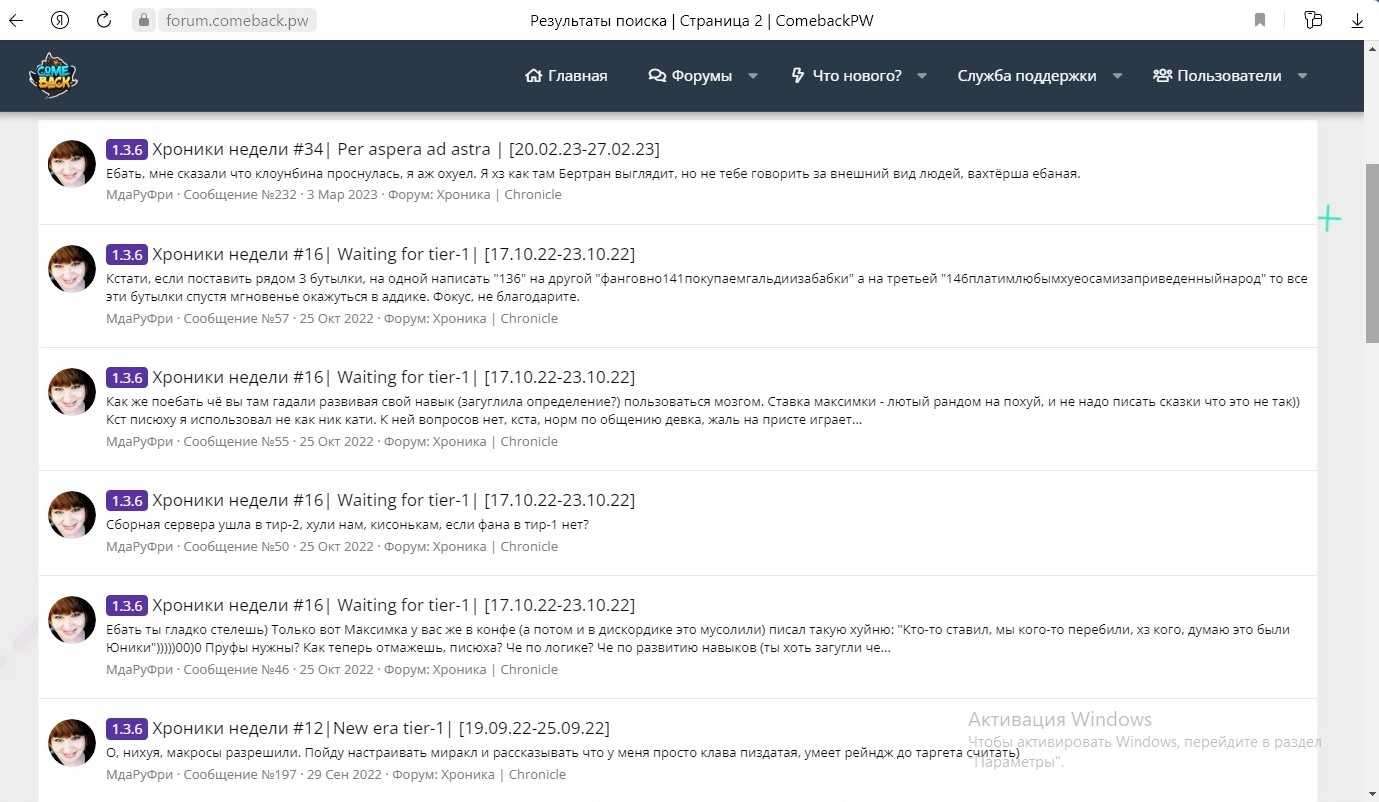Click the Yandex home icon in toolbar
Image resolution: width=1379 pixels, height=802 pixels.
click(60, 20)
